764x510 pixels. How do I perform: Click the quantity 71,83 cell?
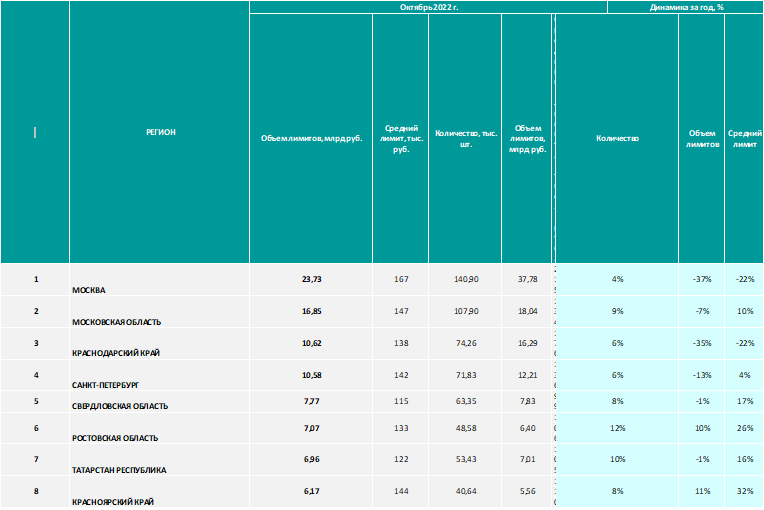465,375
